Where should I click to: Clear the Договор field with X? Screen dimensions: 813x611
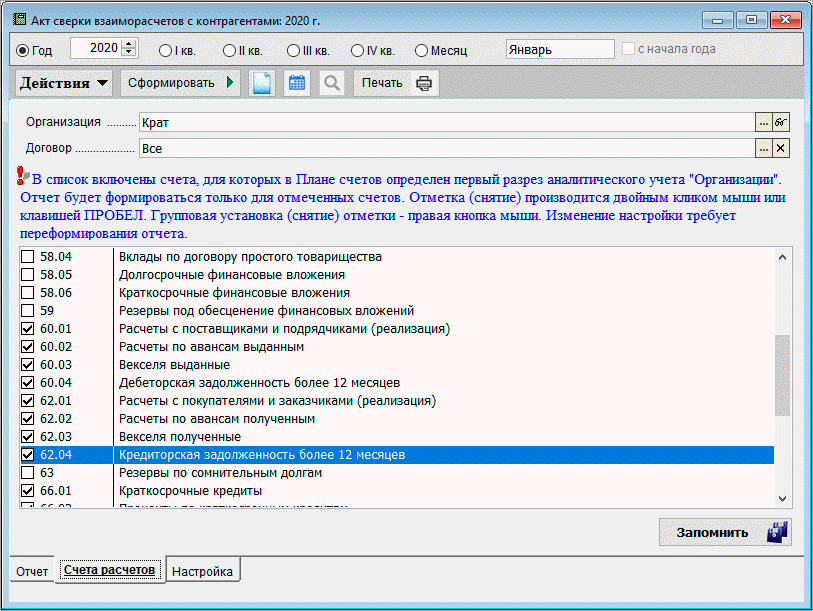click(781, 148)
